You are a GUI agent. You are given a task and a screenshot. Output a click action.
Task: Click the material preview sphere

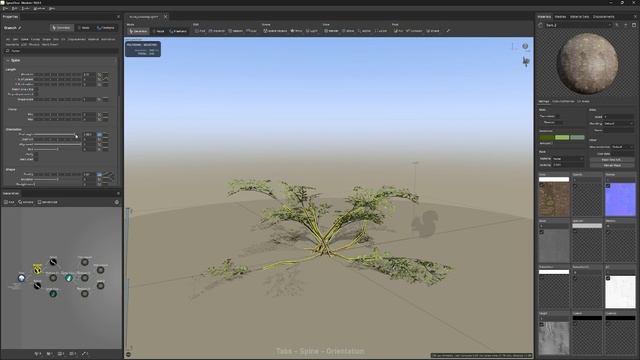click(587, 63)
